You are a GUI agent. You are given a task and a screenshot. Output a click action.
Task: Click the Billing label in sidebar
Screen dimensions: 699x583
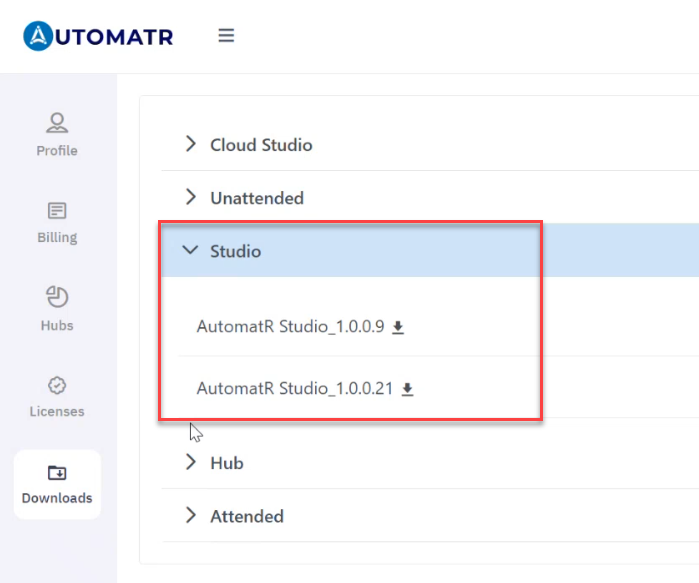click(x=57, y=238)
